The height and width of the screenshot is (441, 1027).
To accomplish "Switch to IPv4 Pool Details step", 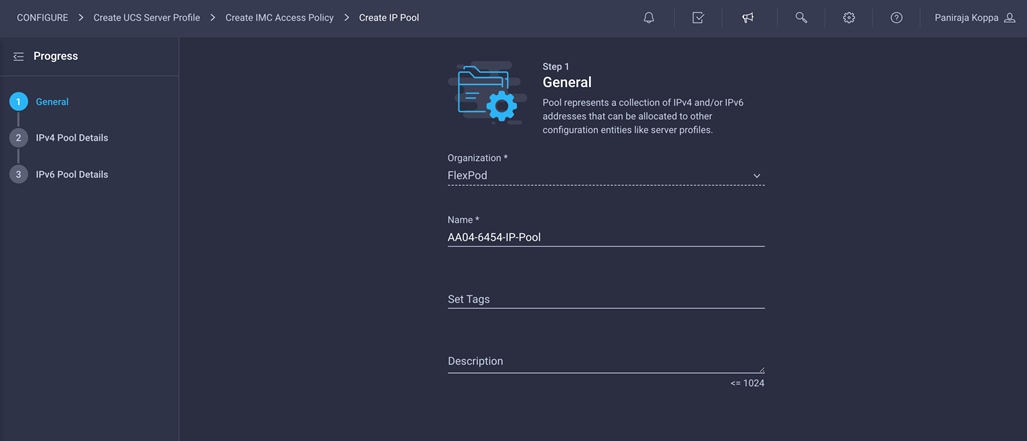I will (72, 138).
